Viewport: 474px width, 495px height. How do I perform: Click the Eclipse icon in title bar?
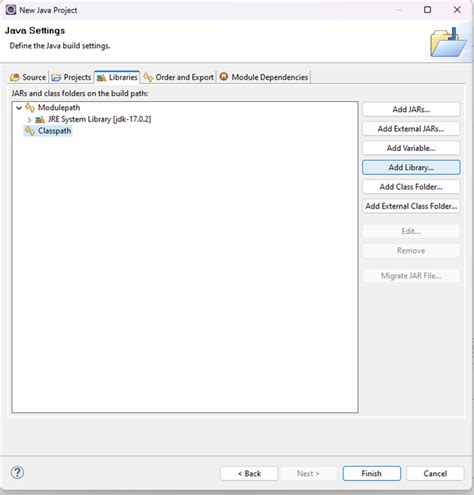coord(11,10)
